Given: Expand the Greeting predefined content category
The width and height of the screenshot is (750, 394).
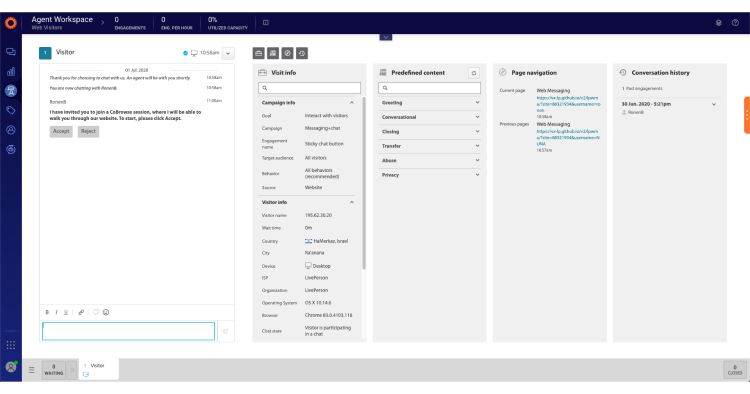Looking at the screenshot, I should point(477,103).
